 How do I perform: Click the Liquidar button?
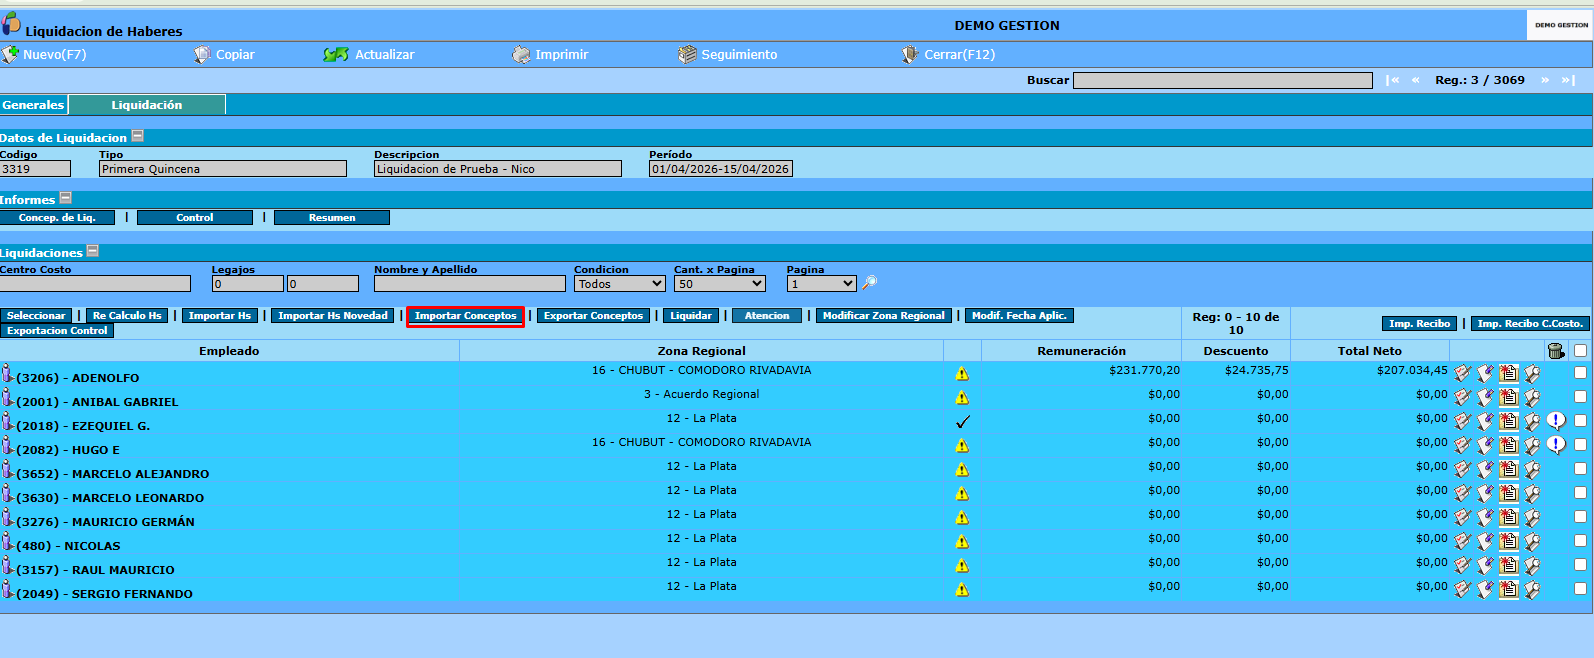(691, 315)
